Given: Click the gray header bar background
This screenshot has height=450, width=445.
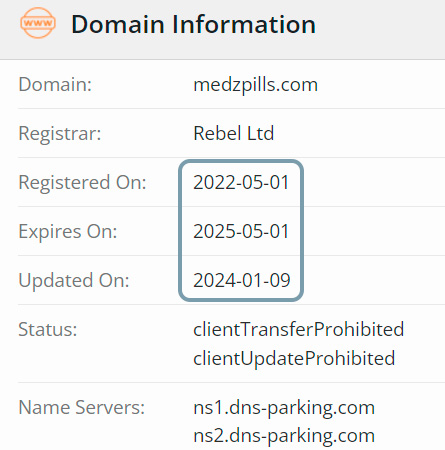Looking at the screenshot, I should (380, 29).
